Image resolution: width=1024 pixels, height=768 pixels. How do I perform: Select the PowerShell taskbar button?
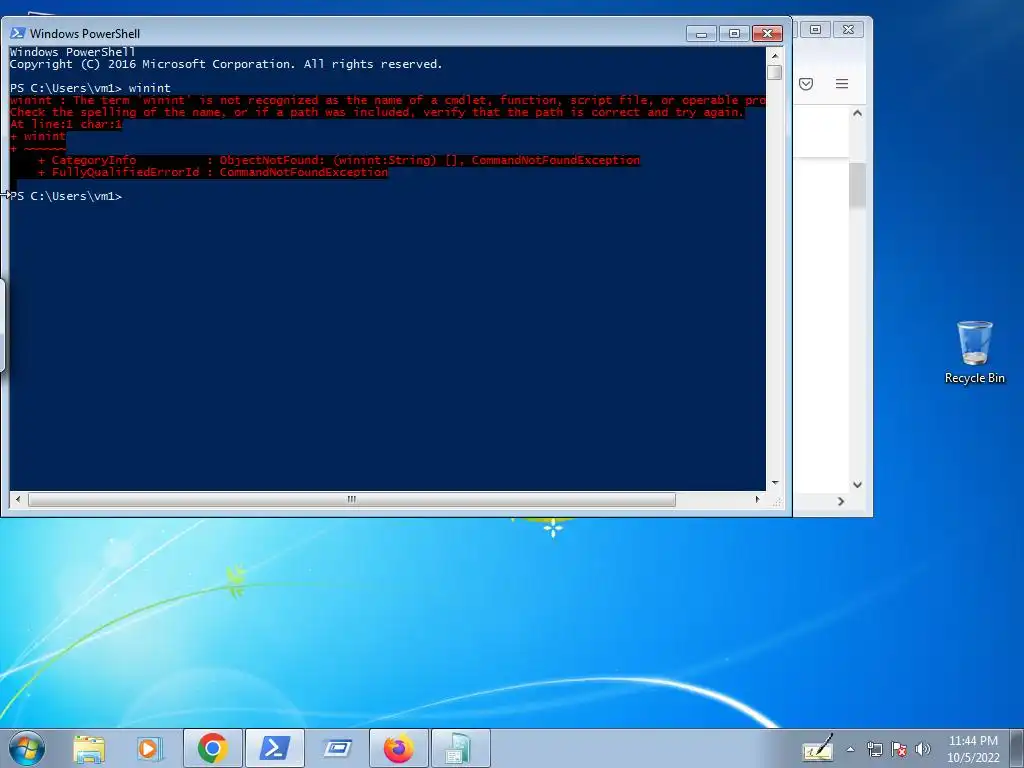274,748
